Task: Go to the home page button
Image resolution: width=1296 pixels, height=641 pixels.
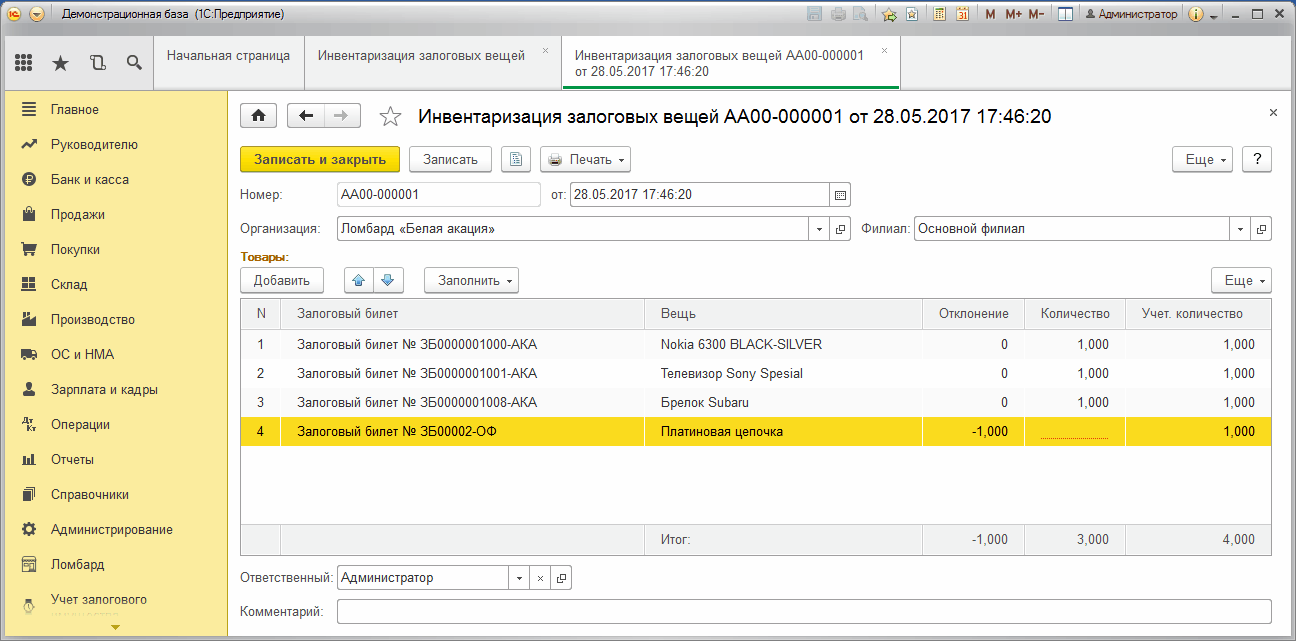Action: click(x=259, y=116)
